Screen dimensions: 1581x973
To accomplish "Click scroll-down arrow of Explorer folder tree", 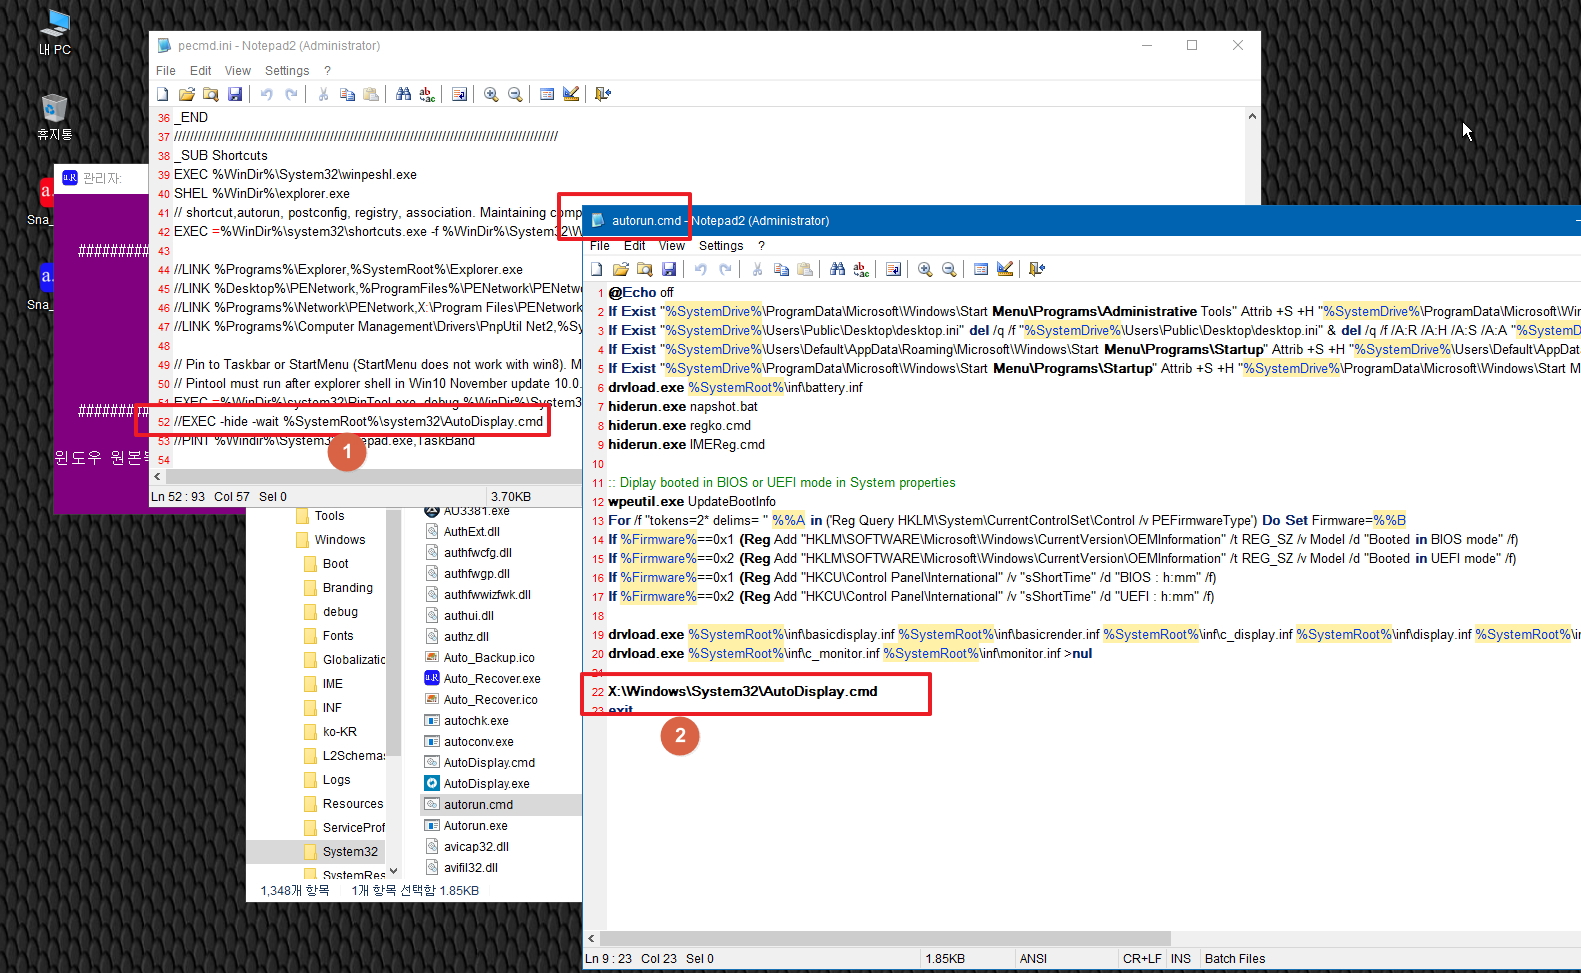I will pos(393,871).
